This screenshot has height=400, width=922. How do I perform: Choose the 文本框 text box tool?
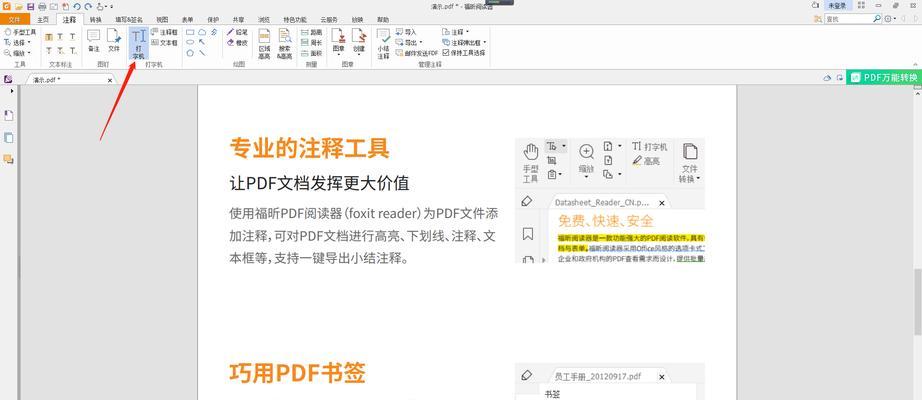click(x=165, y=42)
